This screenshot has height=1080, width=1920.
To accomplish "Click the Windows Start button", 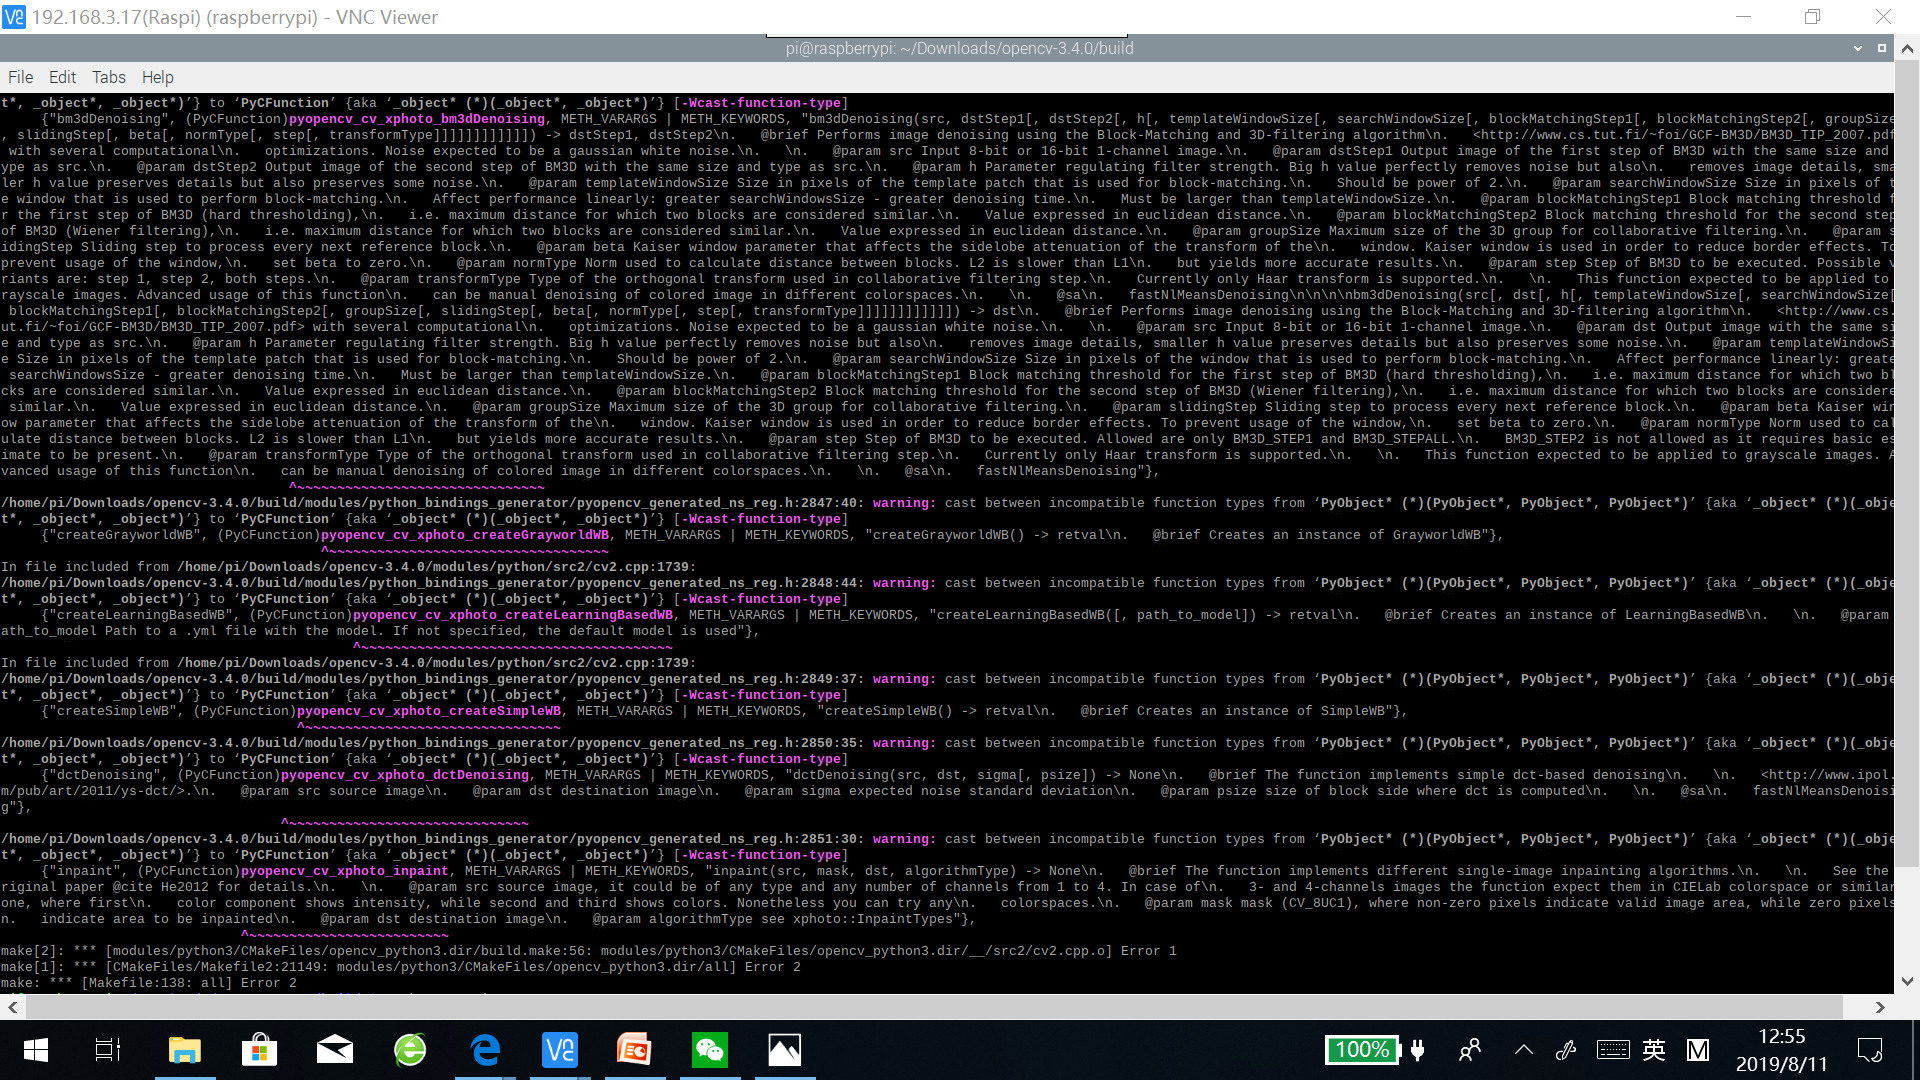I will [36, 1050].
